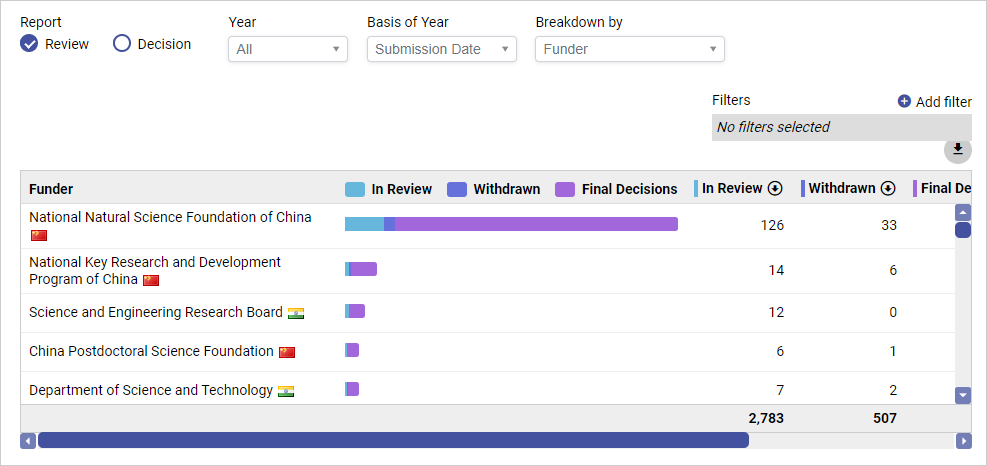Click the horizontal scrollbar thumb
987x466 pixels.
point(393,440)
